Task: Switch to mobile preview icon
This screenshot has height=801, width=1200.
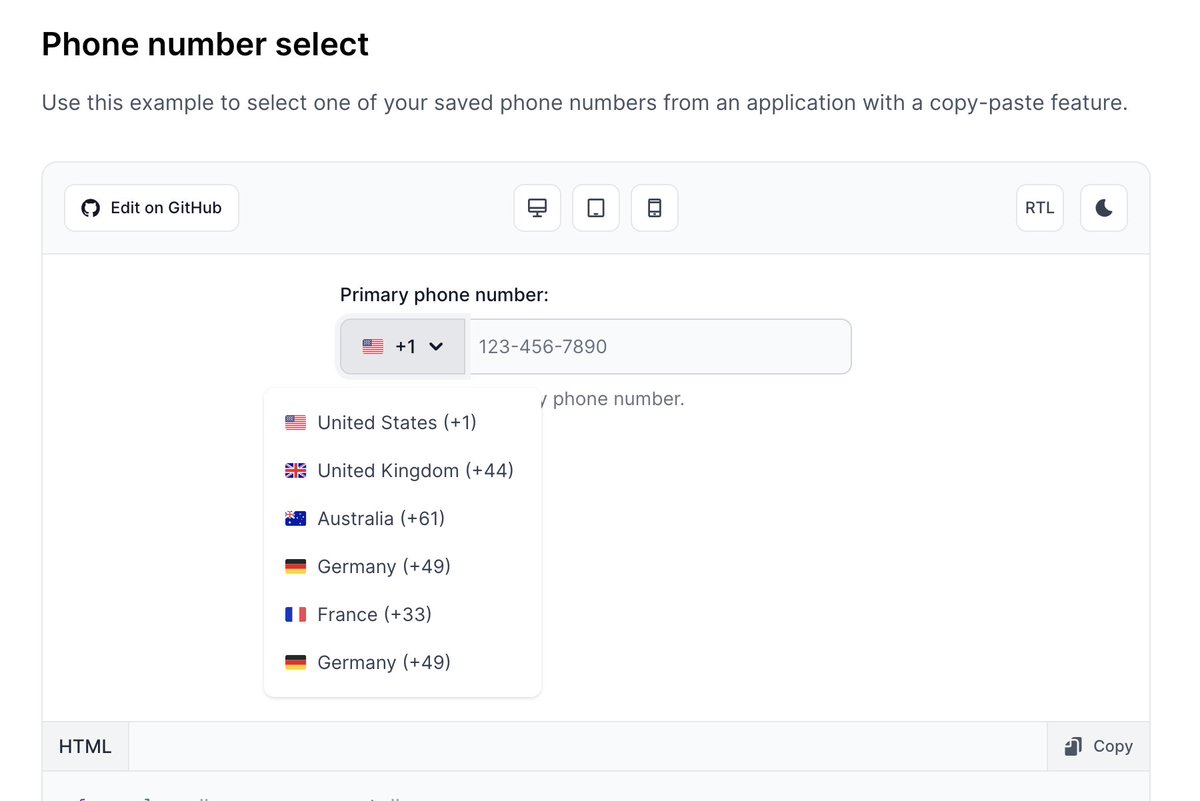Action: click(x=655, y=208)
